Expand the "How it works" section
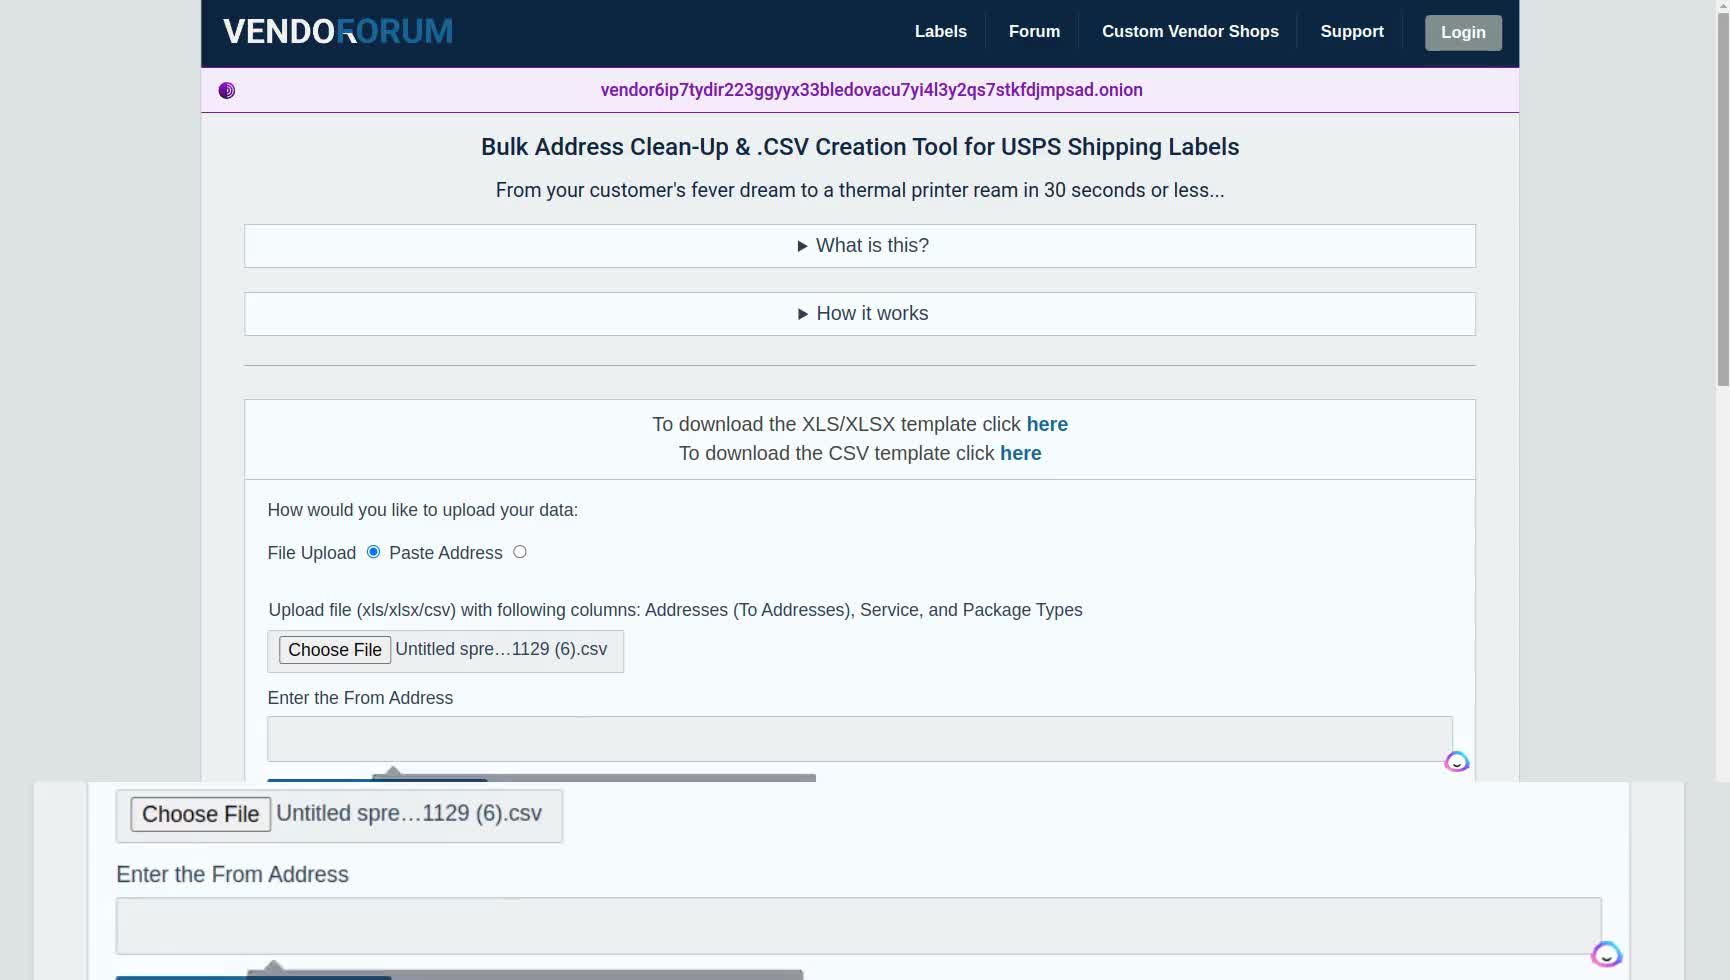This screenshot has width=1730, height=980. (x=860, y=314)
